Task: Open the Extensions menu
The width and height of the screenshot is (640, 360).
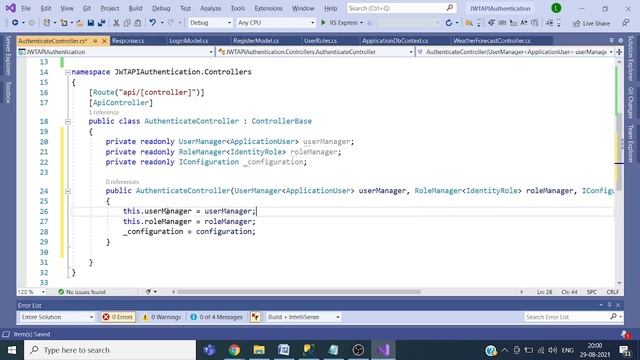Action: coord(268,8)
